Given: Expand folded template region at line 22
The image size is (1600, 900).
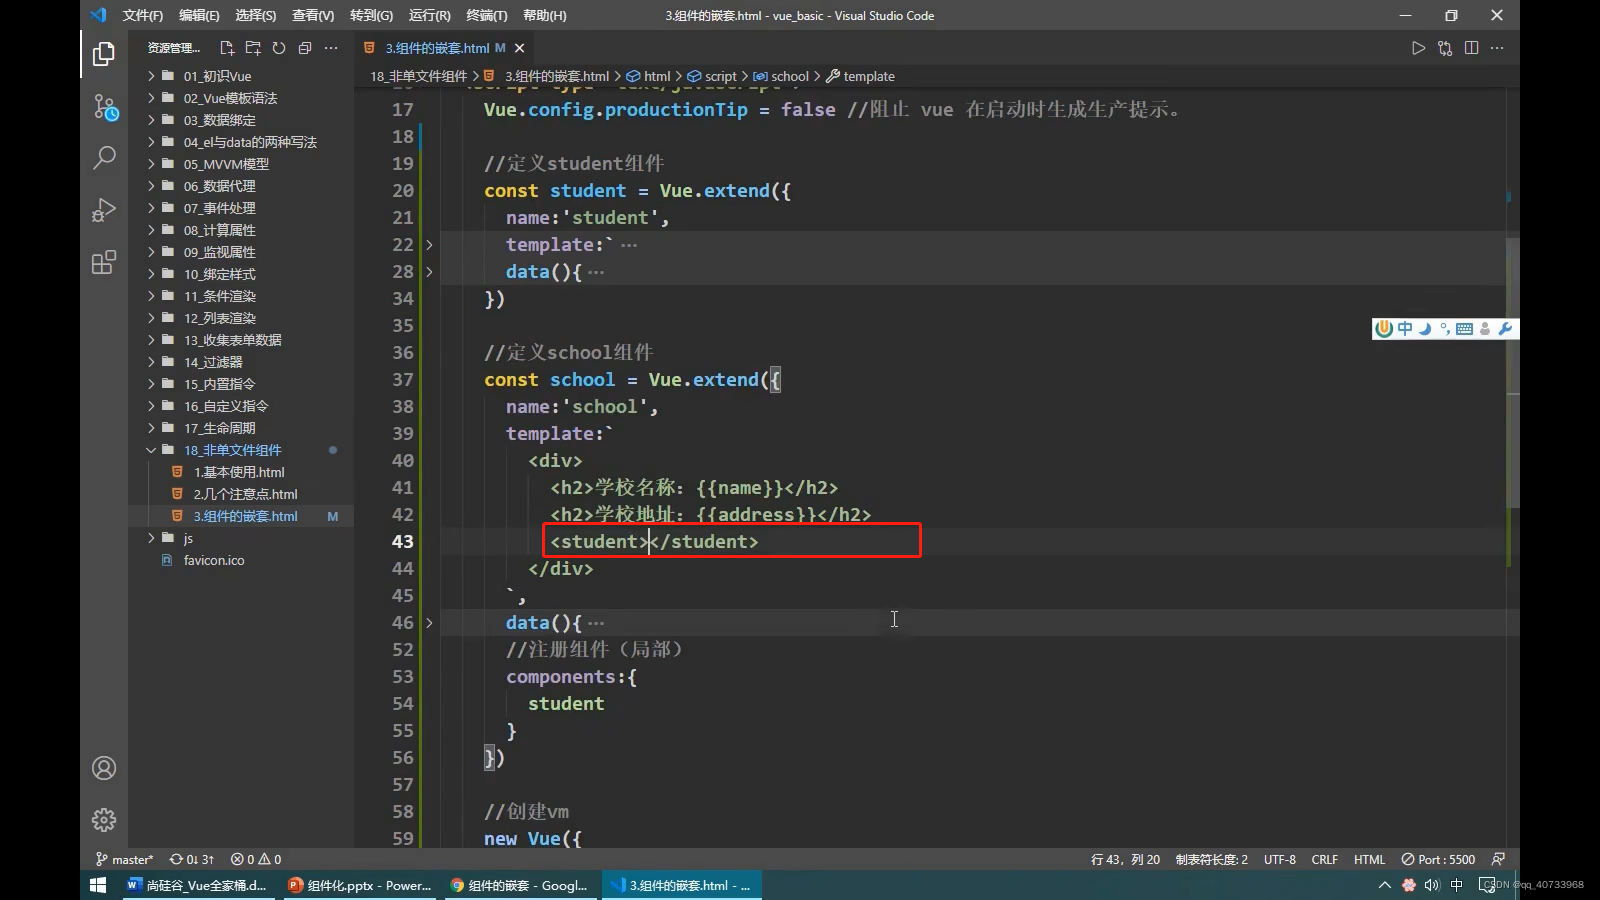Looking at the screenshot, I should [430, 245].
